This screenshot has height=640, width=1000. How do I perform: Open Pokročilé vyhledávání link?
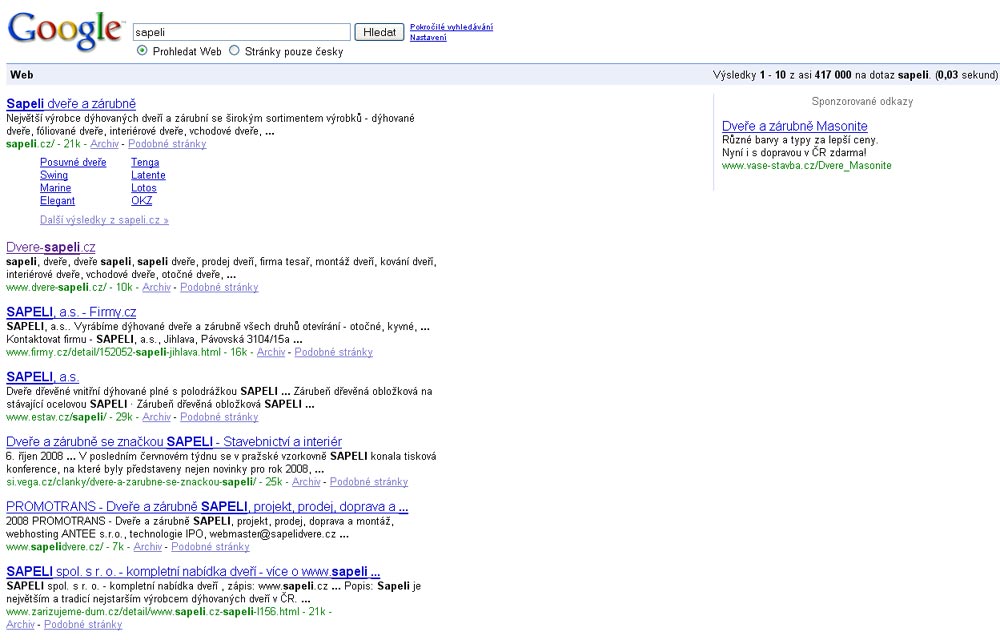(452, 27)
